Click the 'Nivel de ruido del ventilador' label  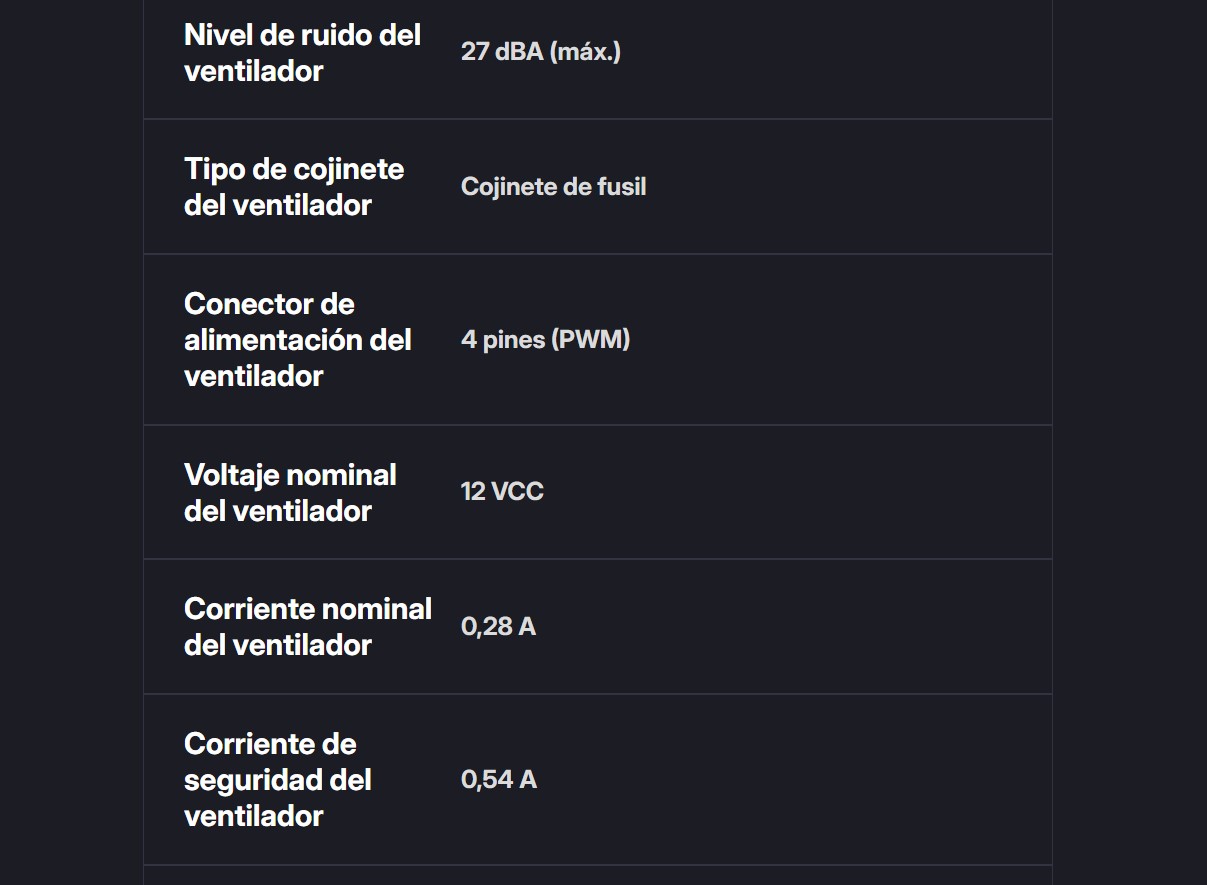[x=302, y=53]
